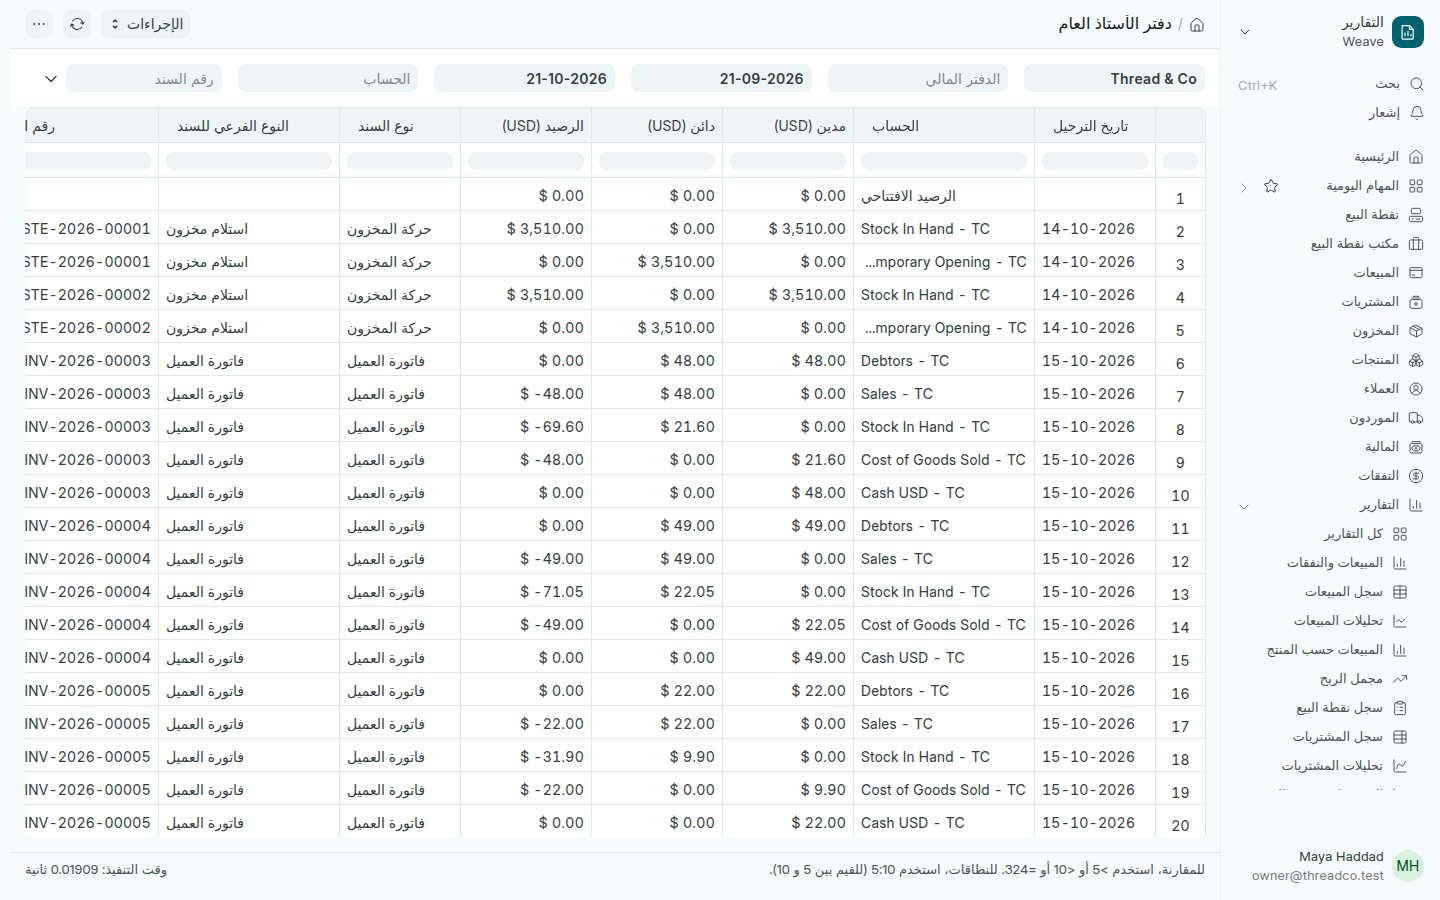Open المشتريات purchases module icon
Image resolution: width=1440 pixels, height=900 pixels.
click(x=1416, y=302)
